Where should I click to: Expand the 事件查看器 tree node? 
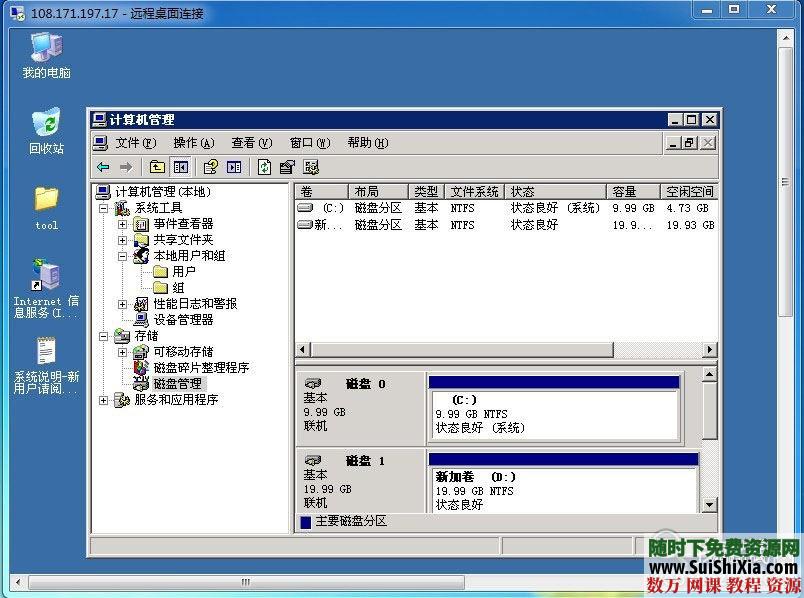click(x=121, y=224)
